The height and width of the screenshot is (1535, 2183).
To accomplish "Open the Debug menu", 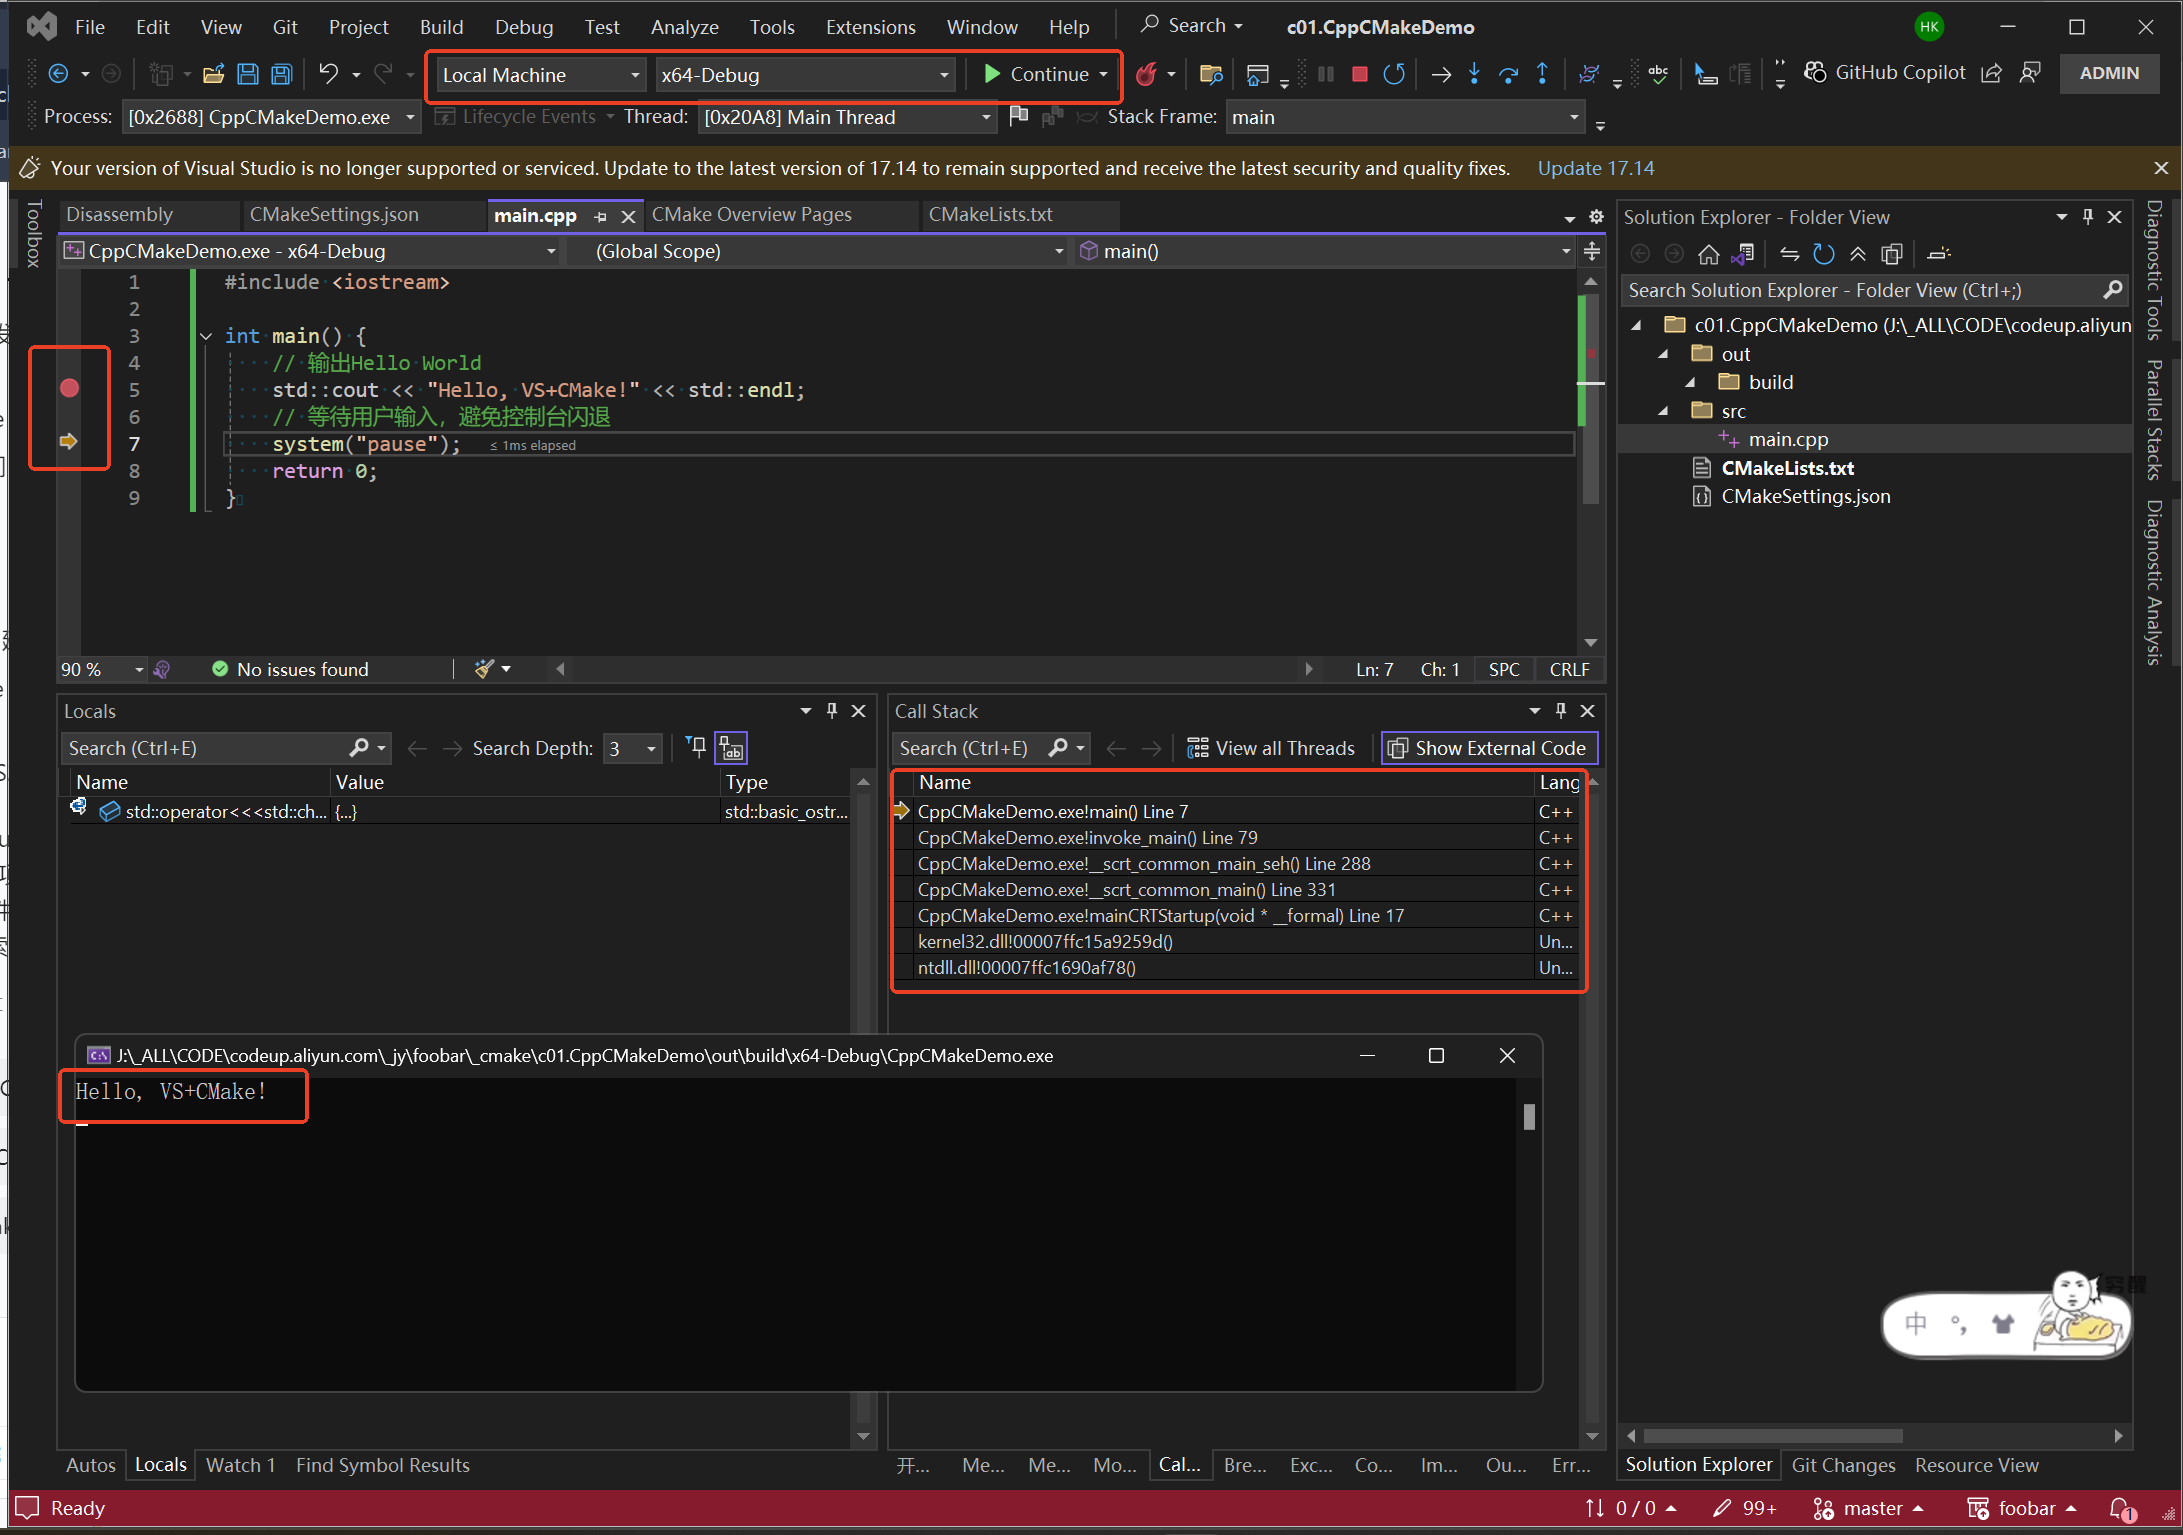I will (524, 27).
